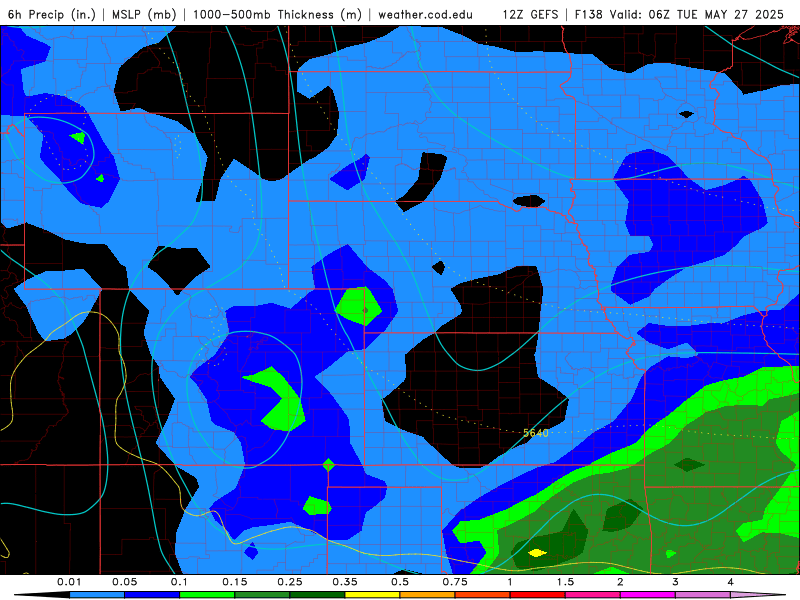Viewport: 800px width, 600px height.
Task: Select the orange 0.75–1 legend swatch
Action: [x=483, y=595]
